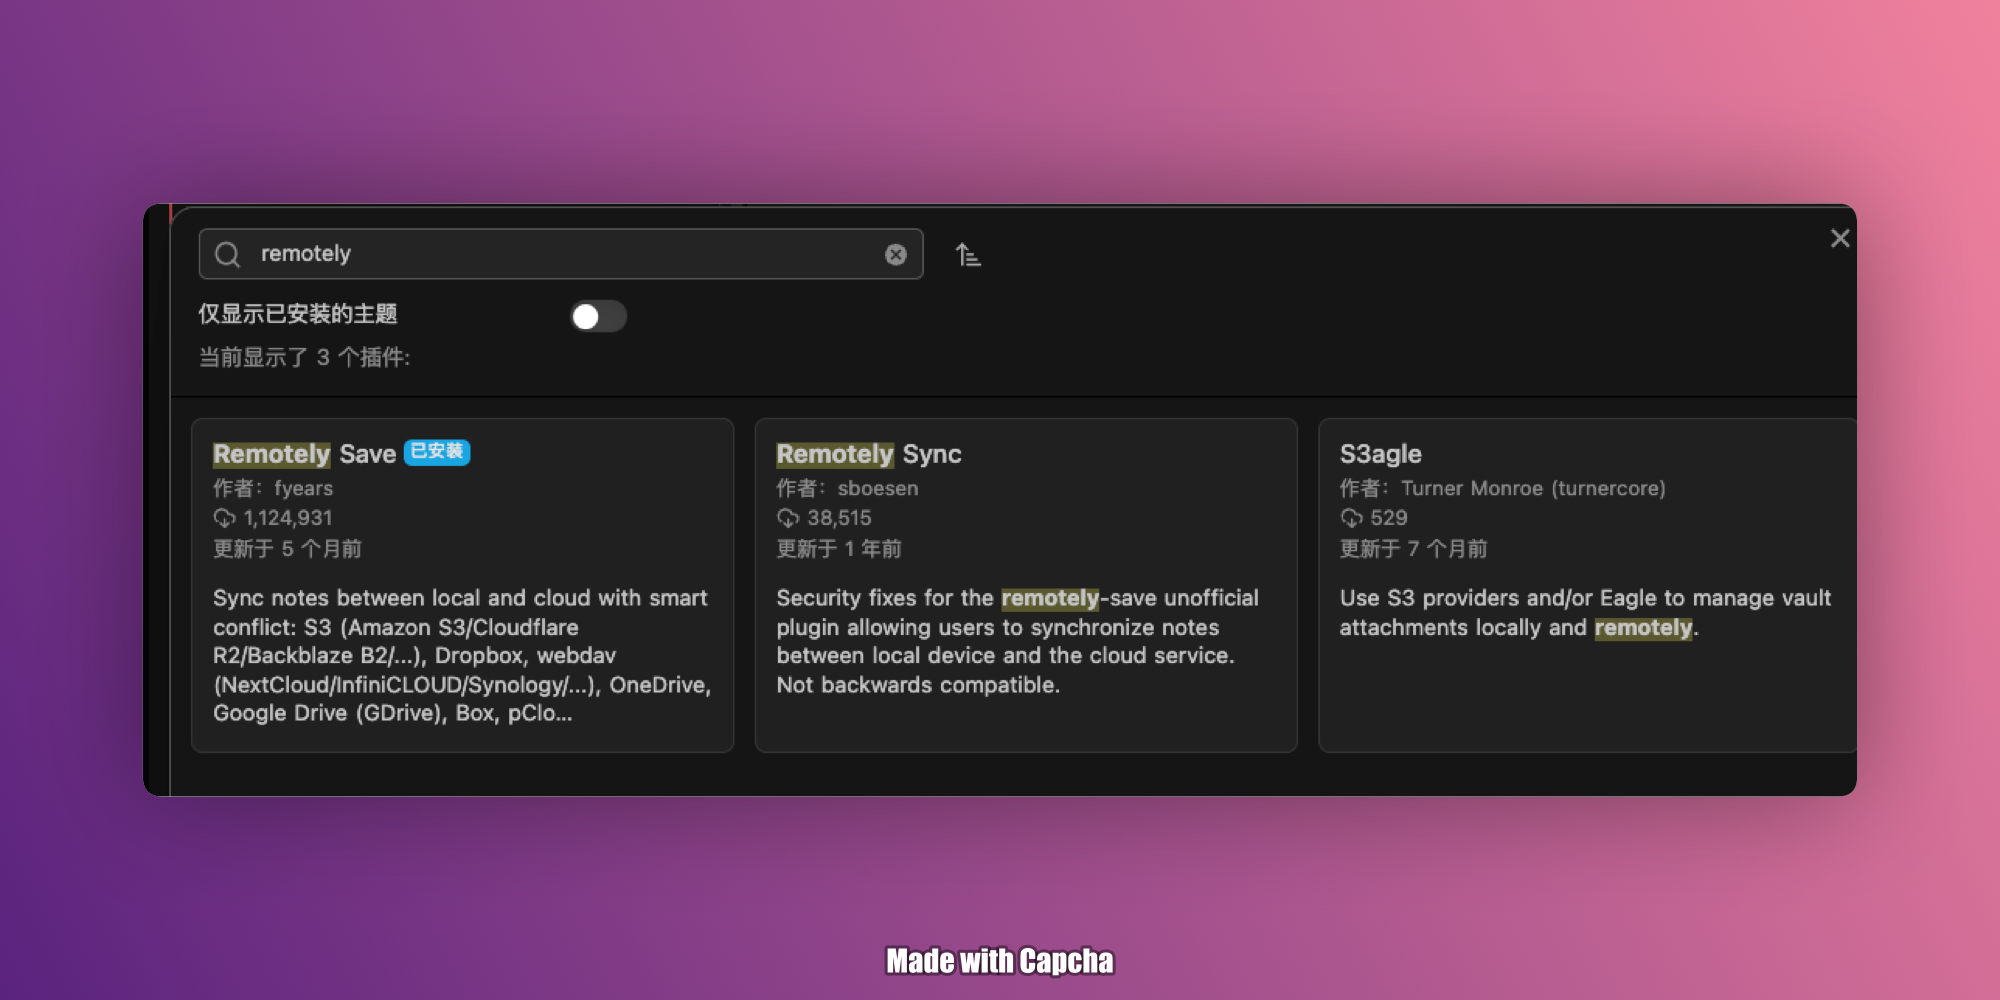Click author Turner Monroe on S3agle

click(x=1535, y=489)
